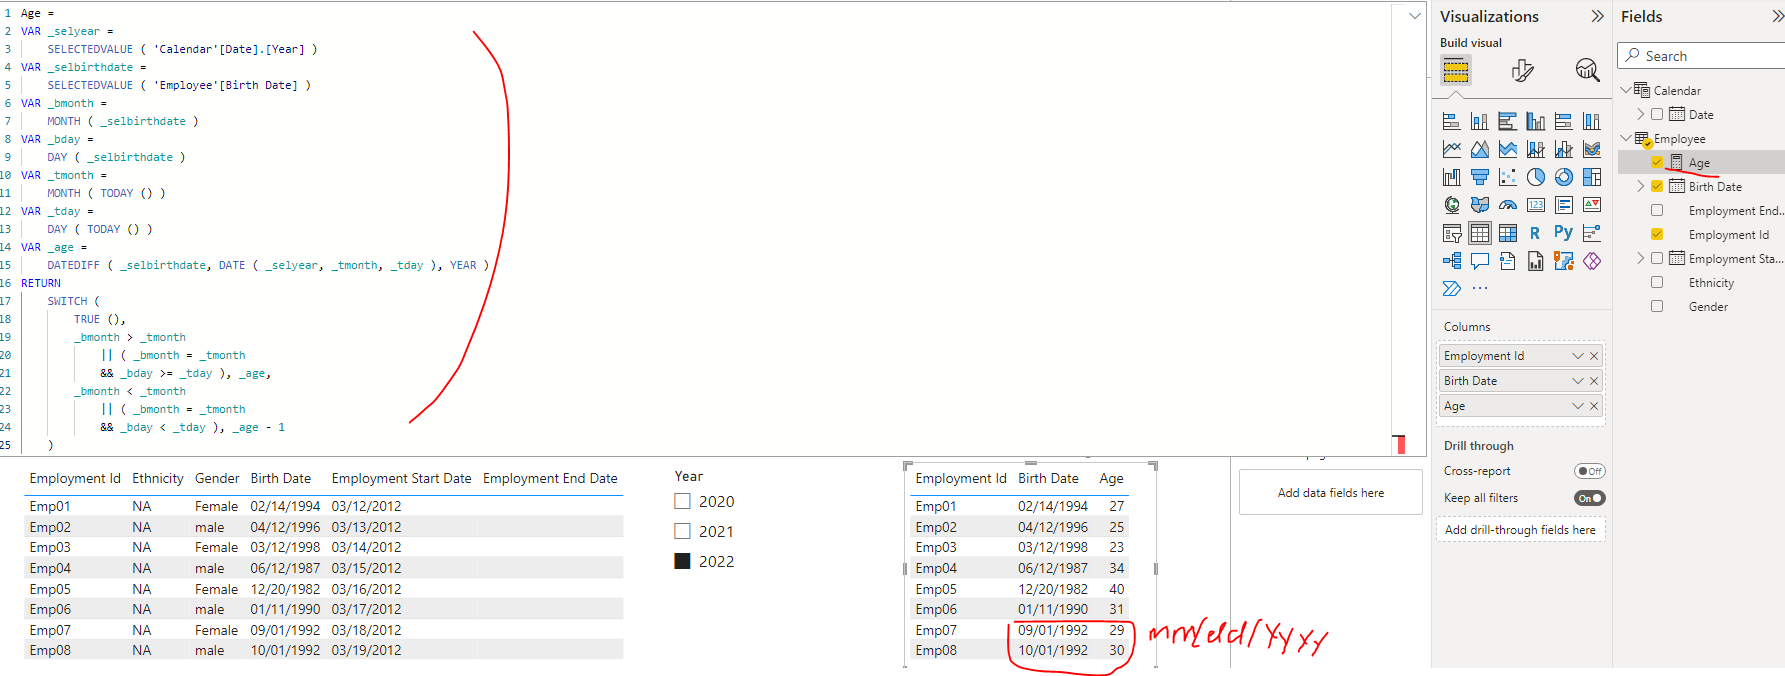Select the card visual with 123
Image resolution: width=1785 pixels, height=676 pixels.
click(1536, 205)
